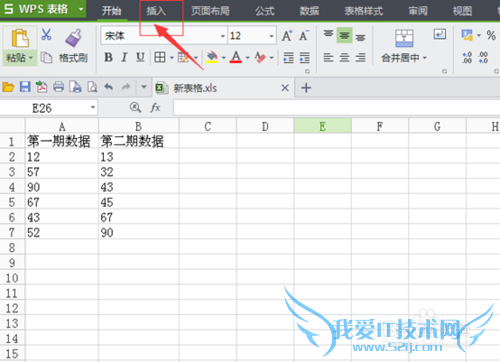Expand the fill color dropdown arrow
This screenshot has width=500, height=362.
click(223, 58)
